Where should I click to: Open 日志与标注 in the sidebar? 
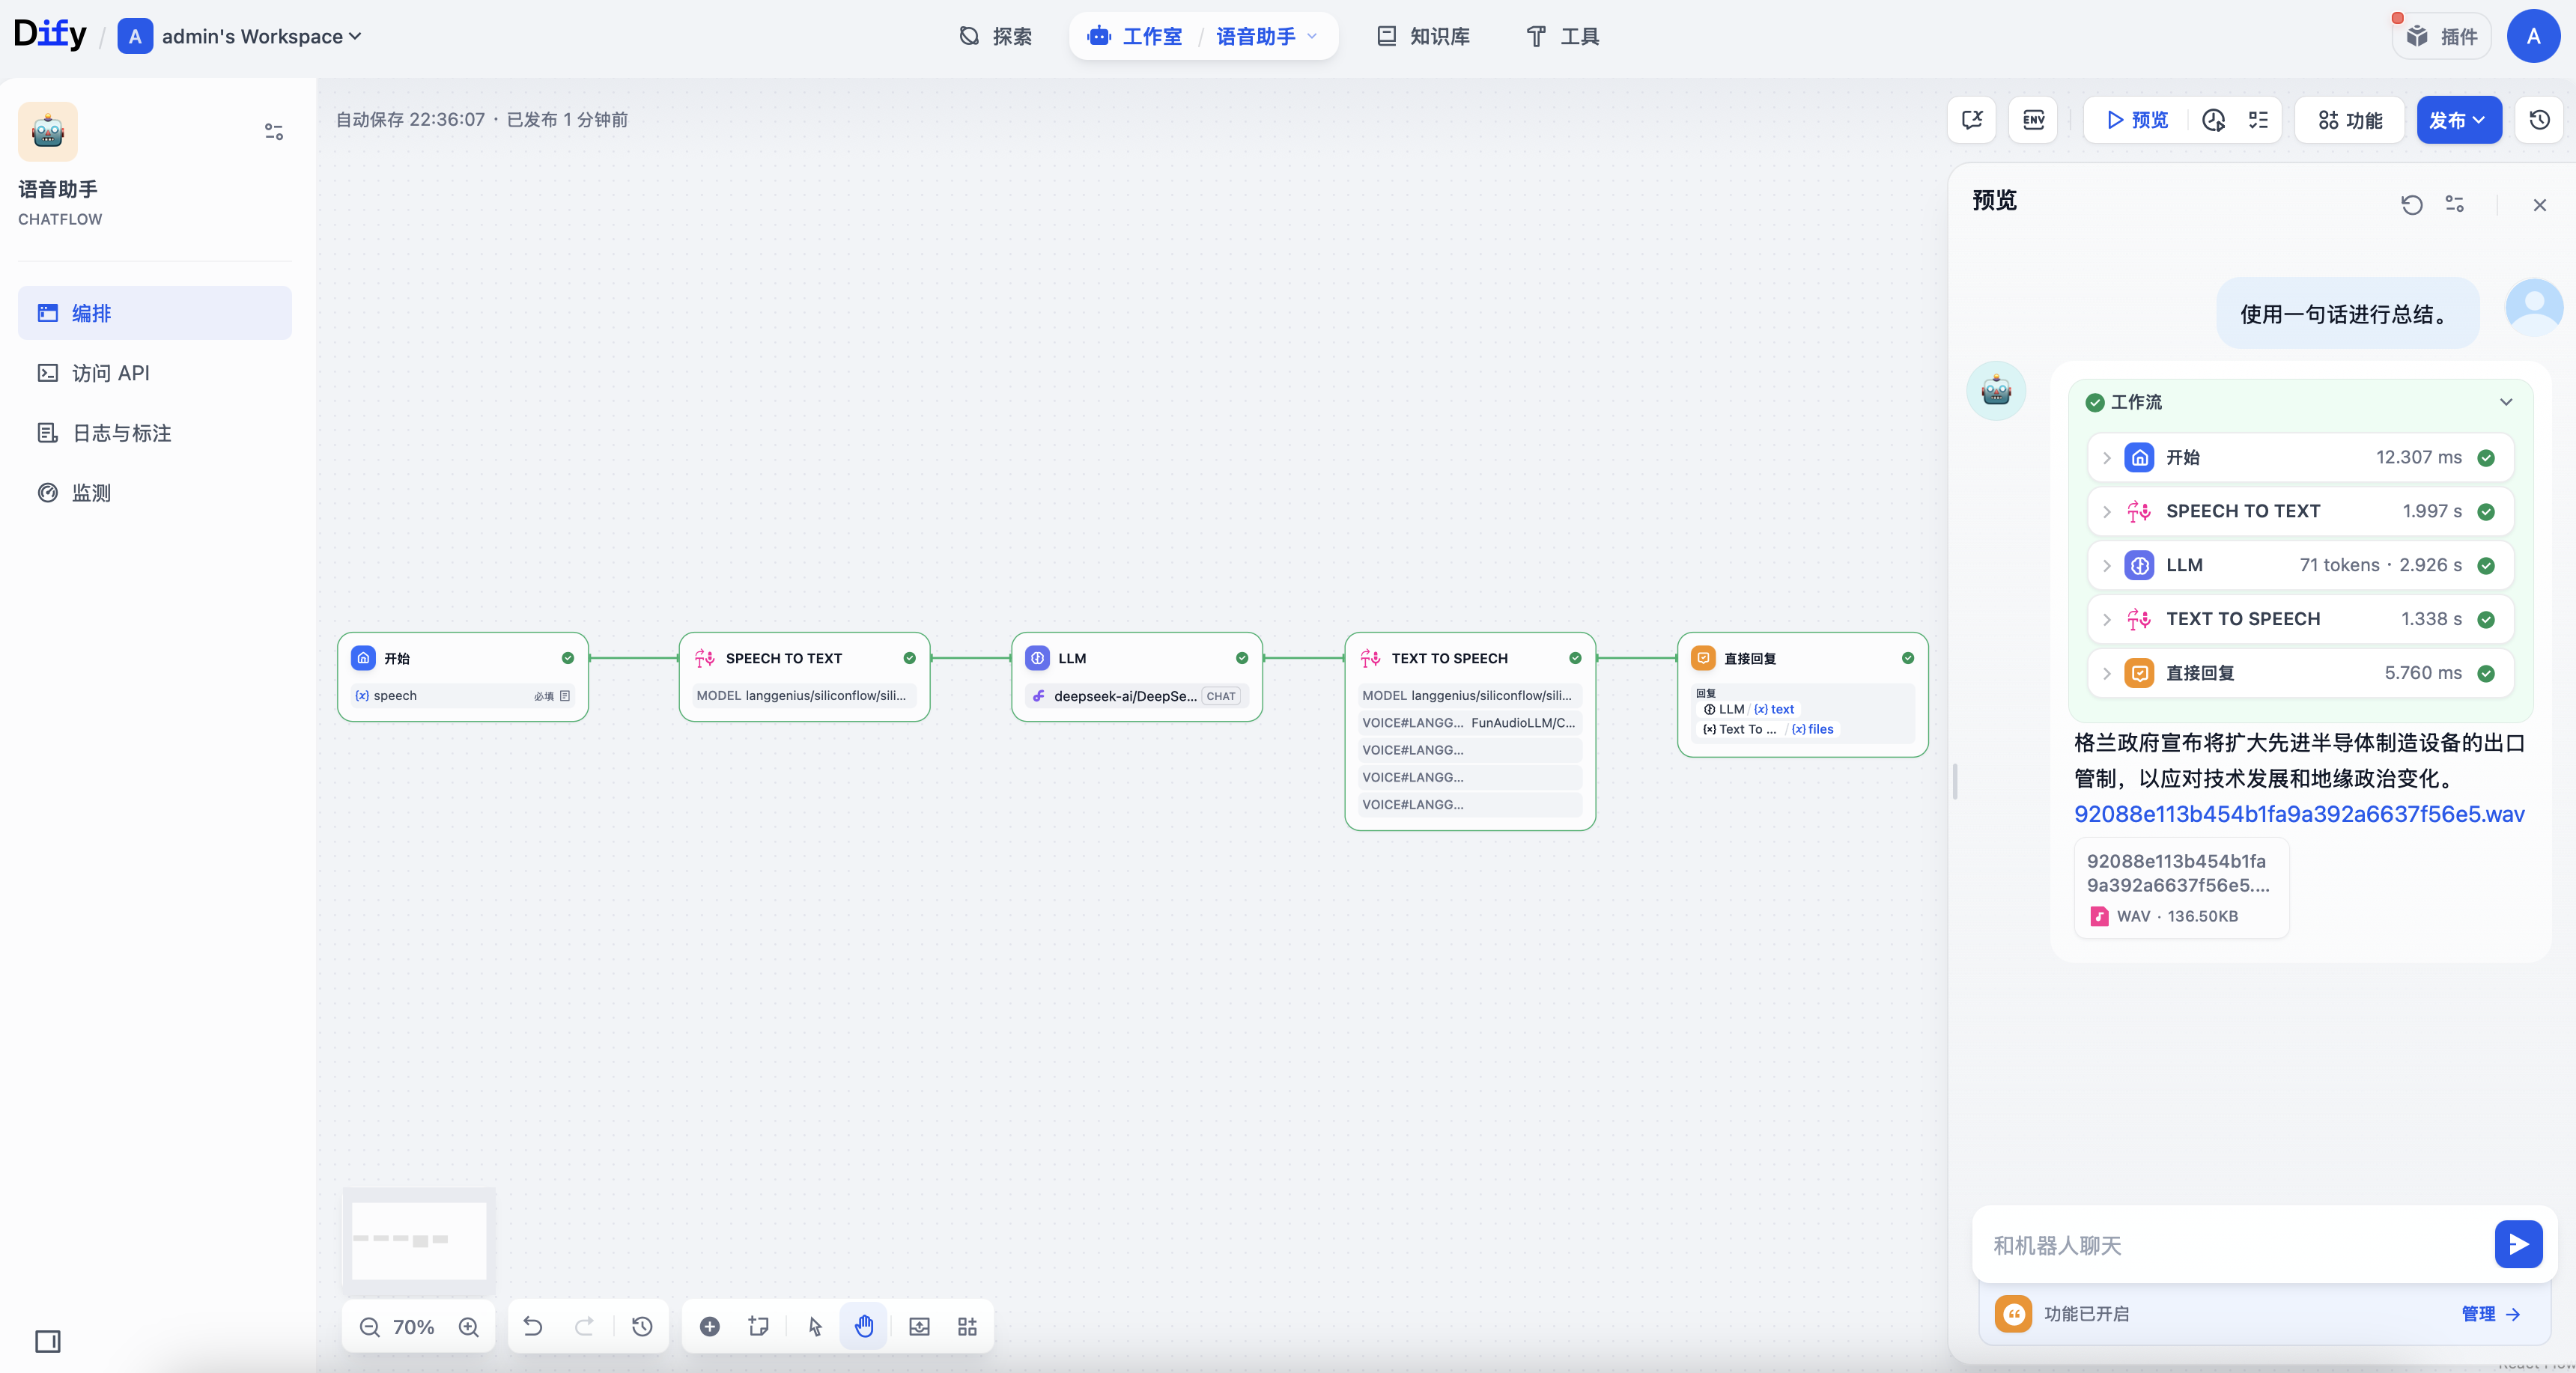(121, 433)
